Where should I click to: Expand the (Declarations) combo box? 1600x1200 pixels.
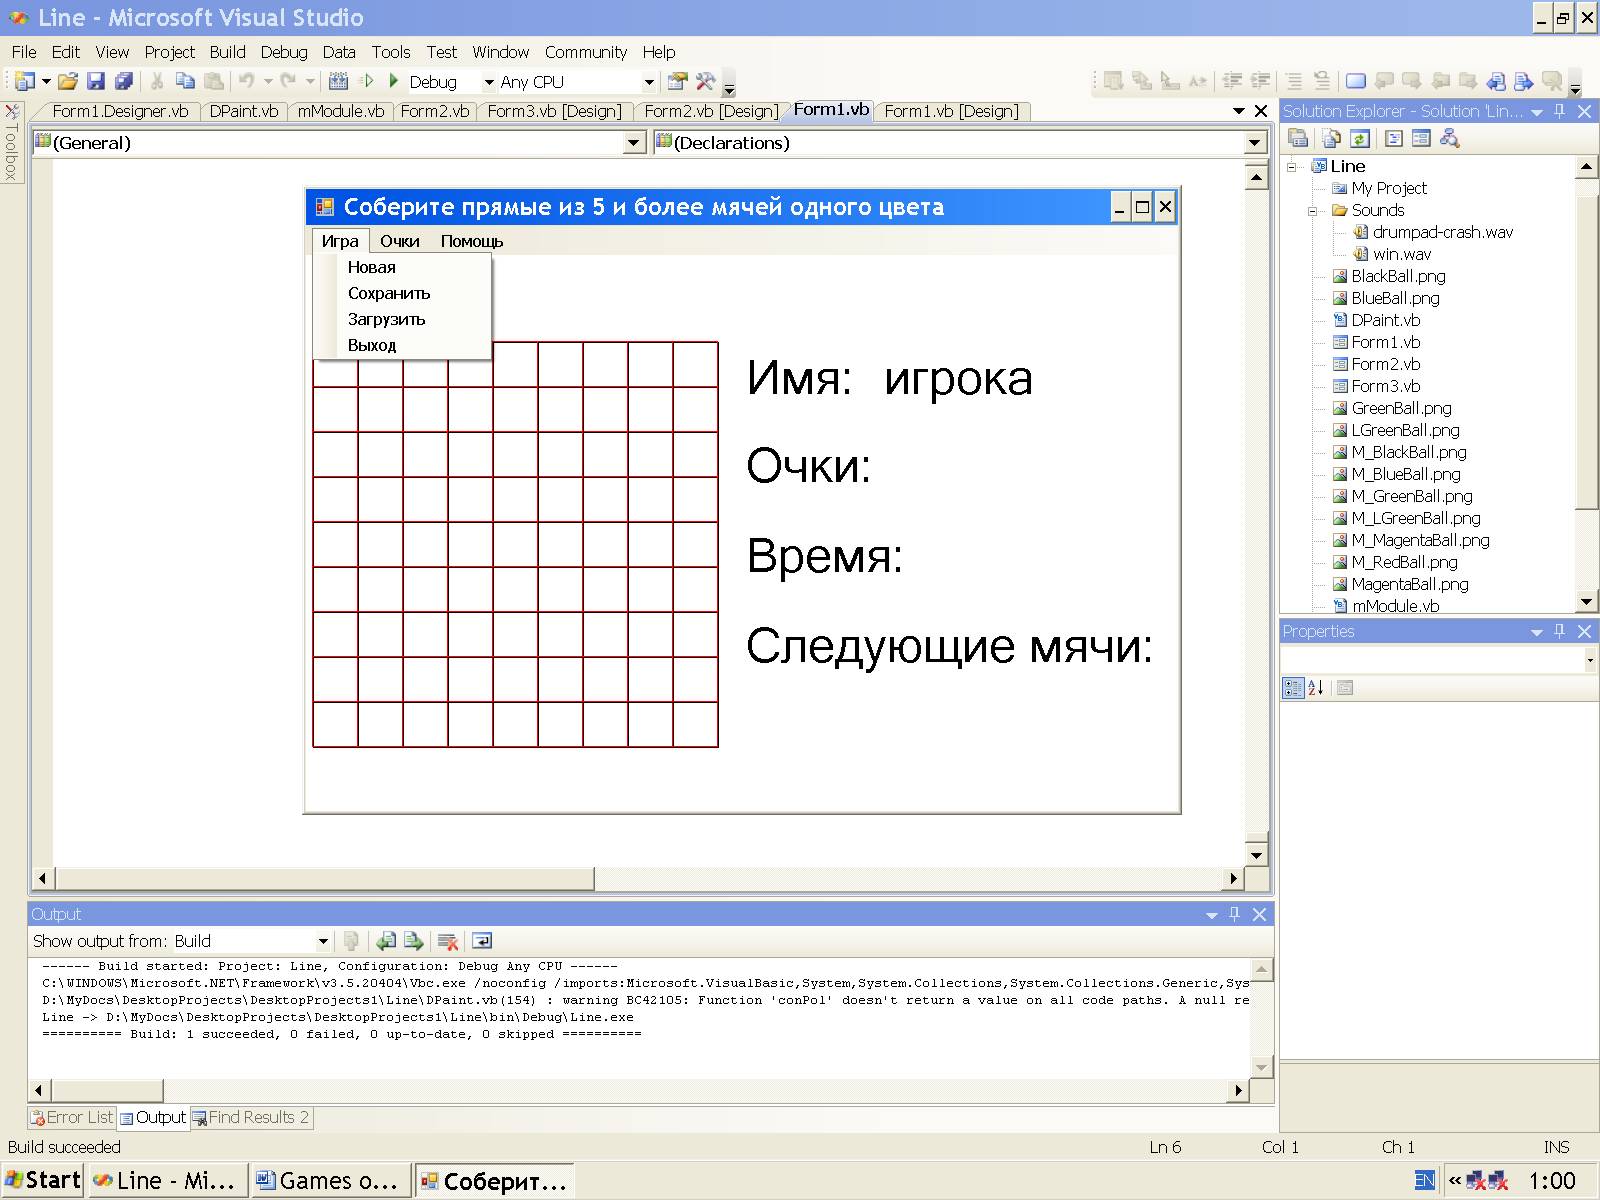(x=1255, y=143)
